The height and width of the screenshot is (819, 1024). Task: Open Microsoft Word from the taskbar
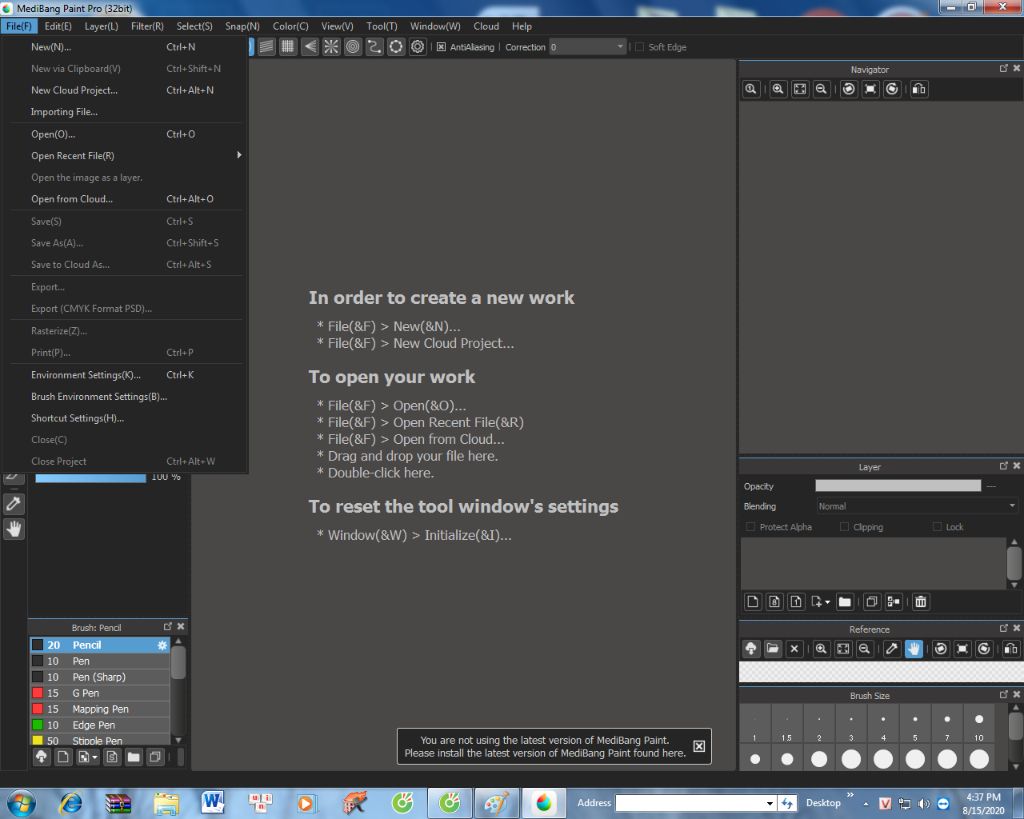pyautogui.click(x=212, y=803)
